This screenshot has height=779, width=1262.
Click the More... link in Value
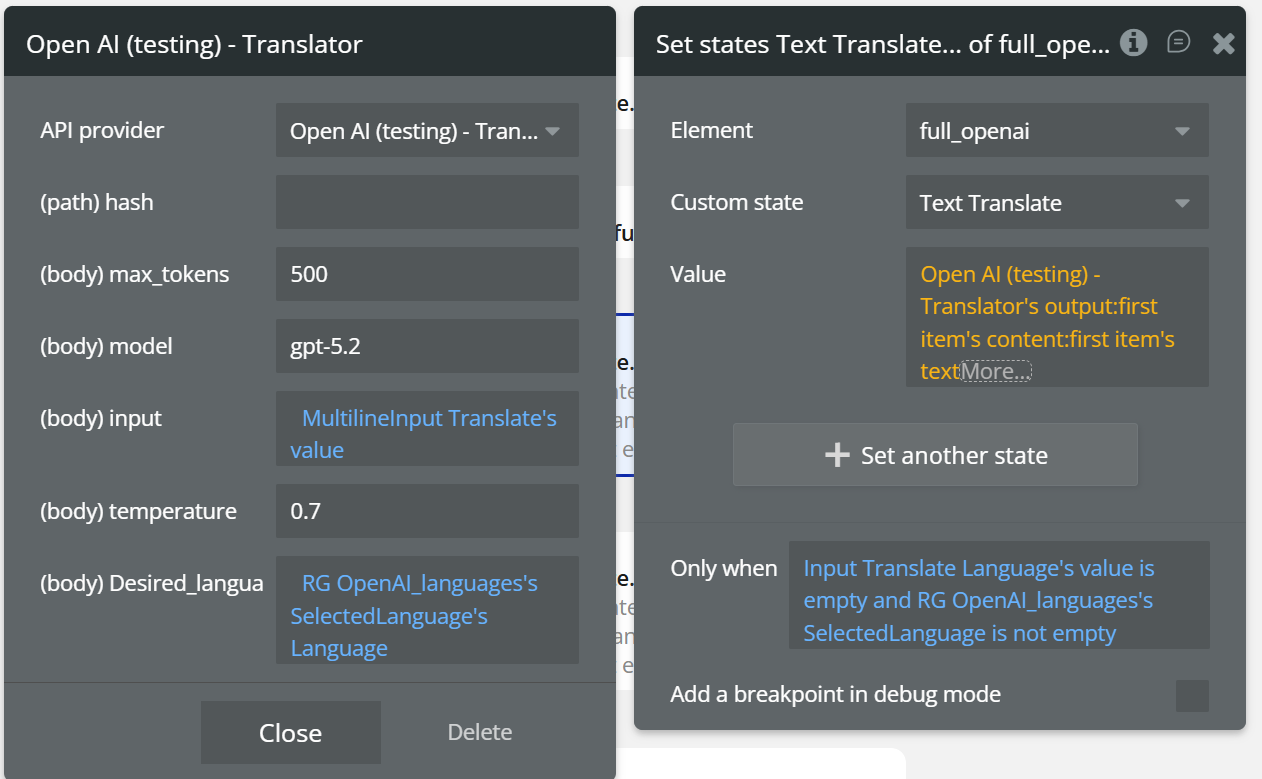(996, 372)
